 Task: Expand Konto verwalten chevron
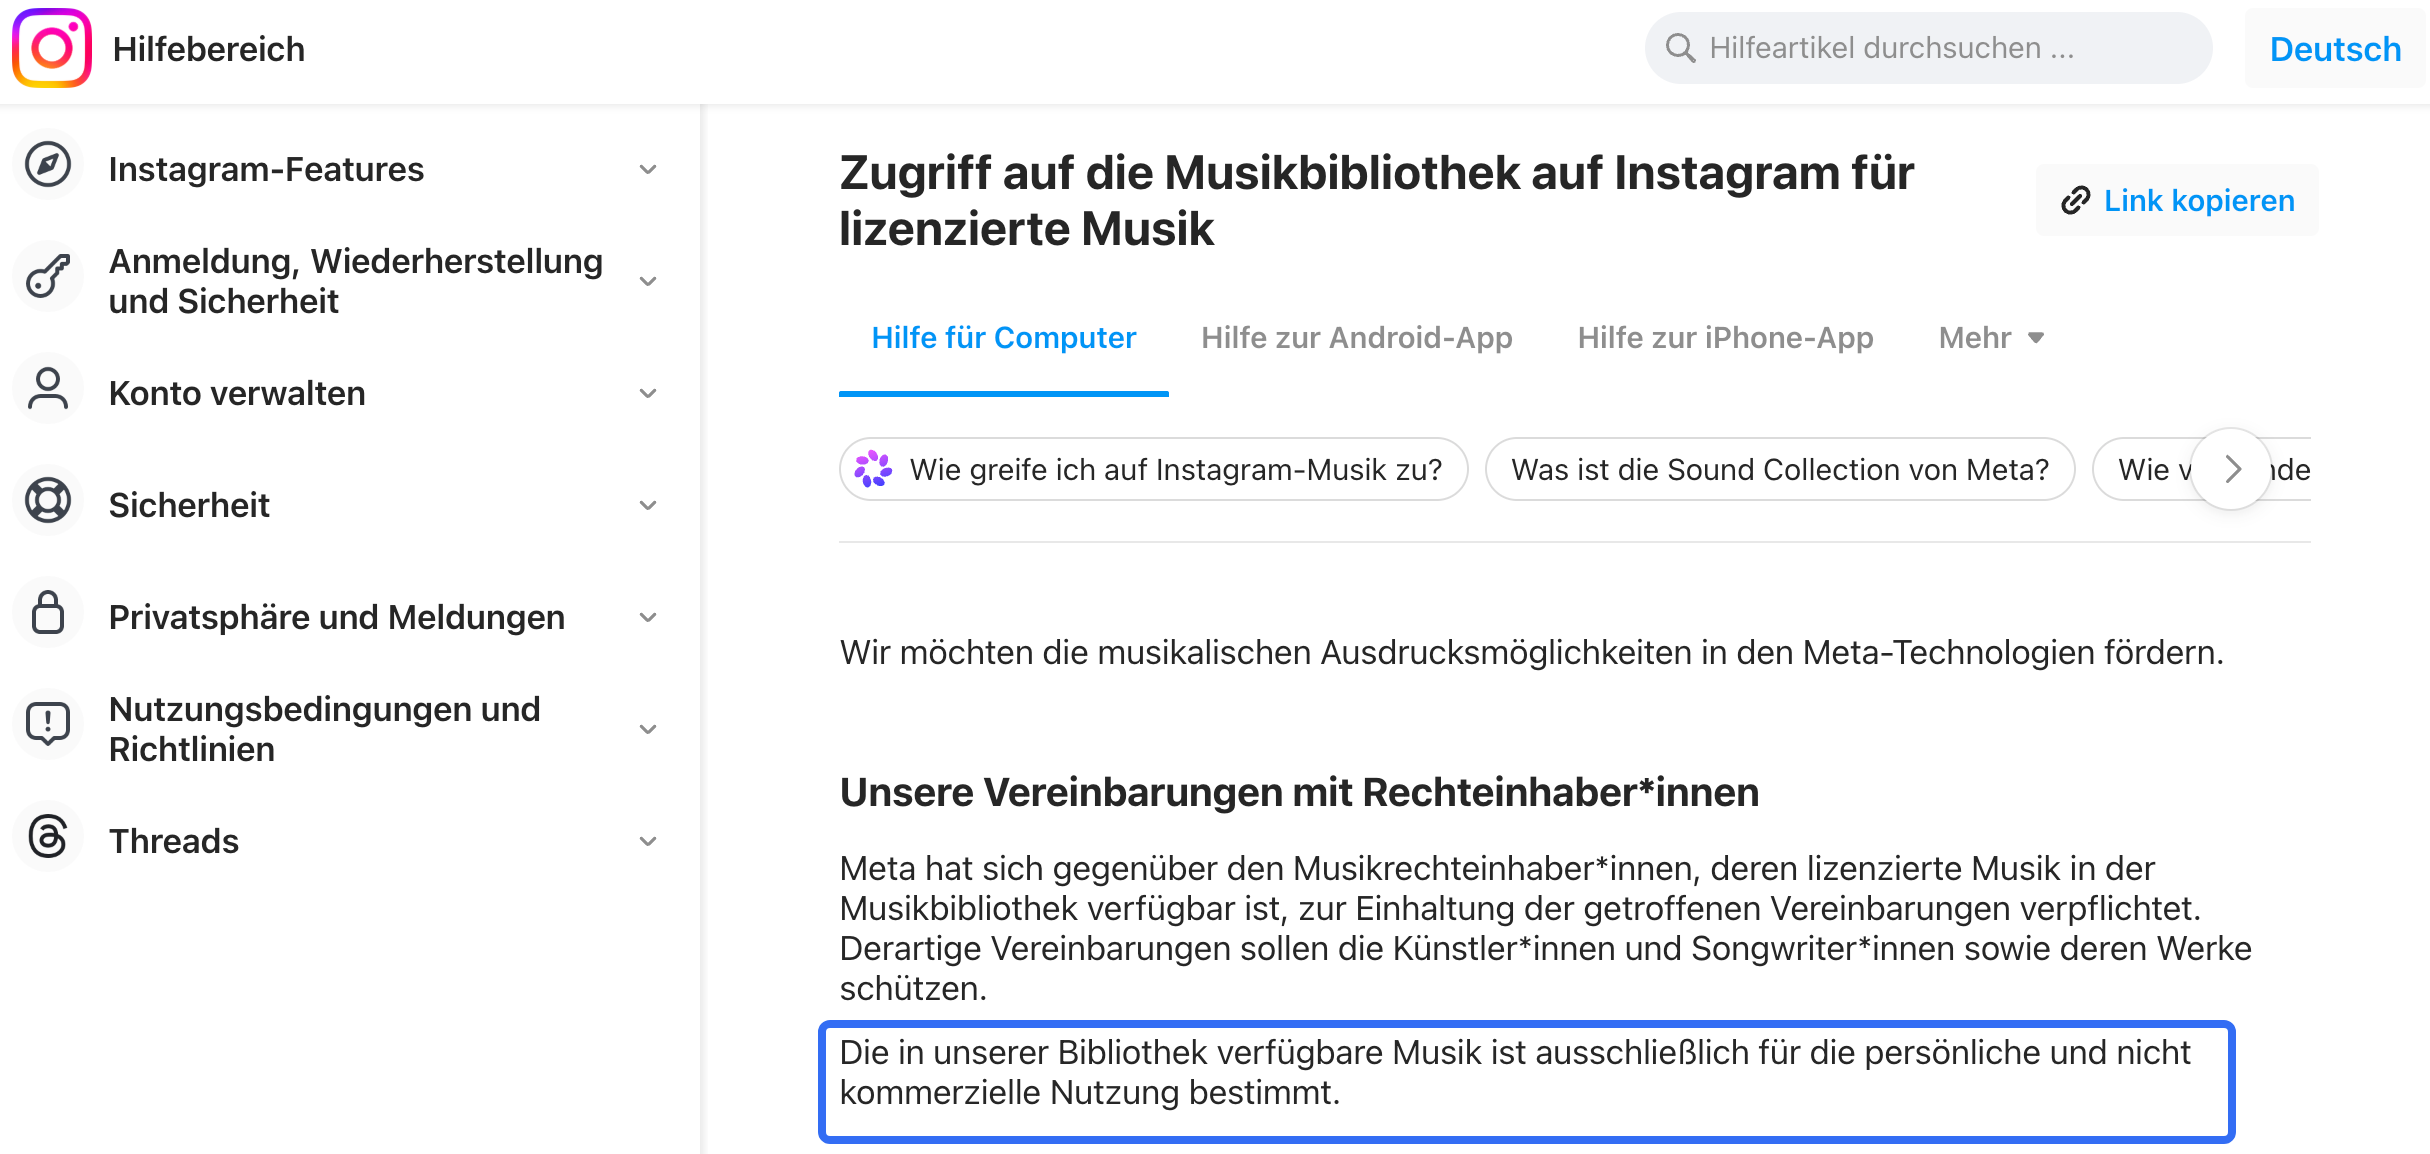pyautogui.click(x=648, y=394)
